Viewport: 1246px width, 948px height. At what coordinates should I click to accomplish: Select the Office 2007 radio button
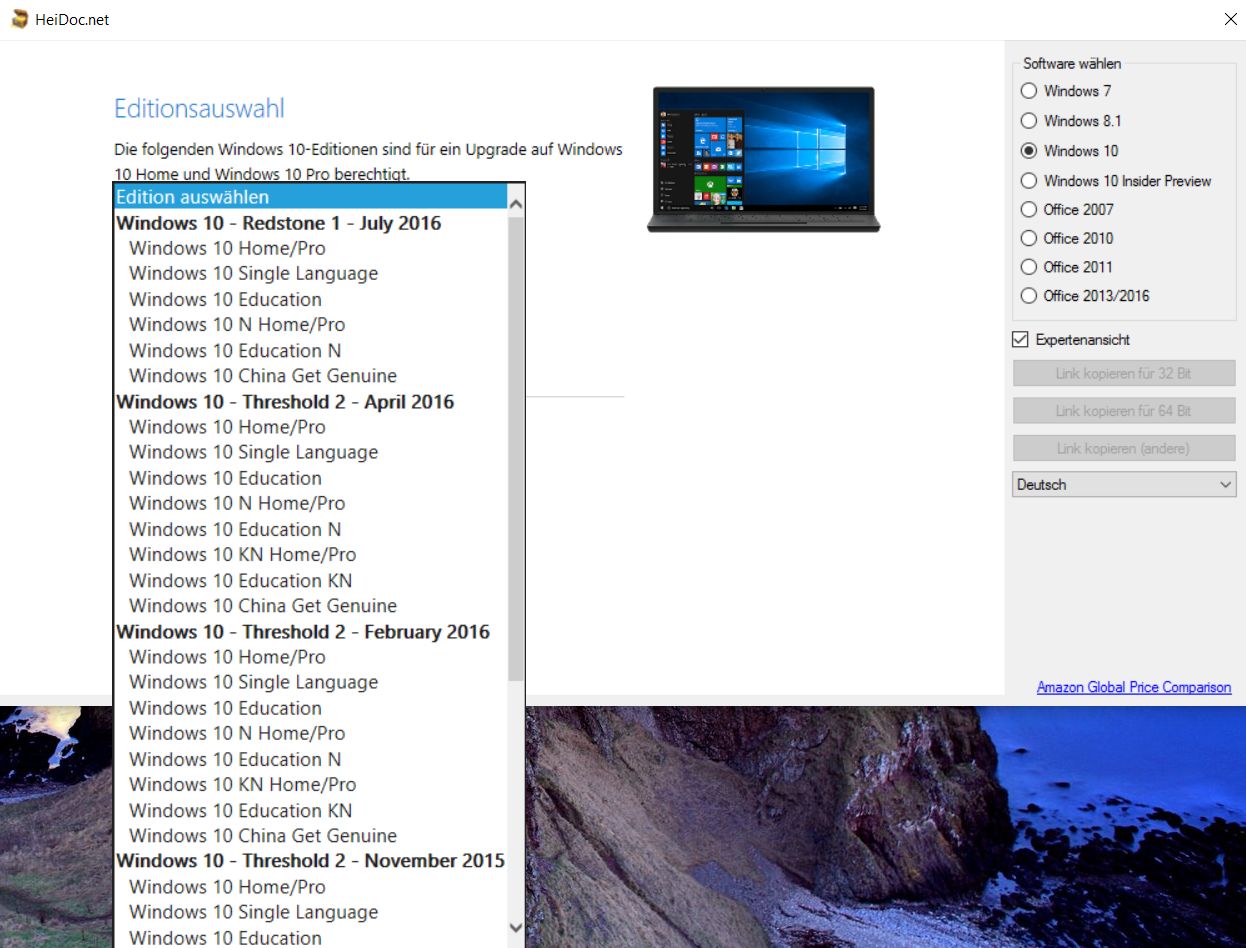point(1028,209)
